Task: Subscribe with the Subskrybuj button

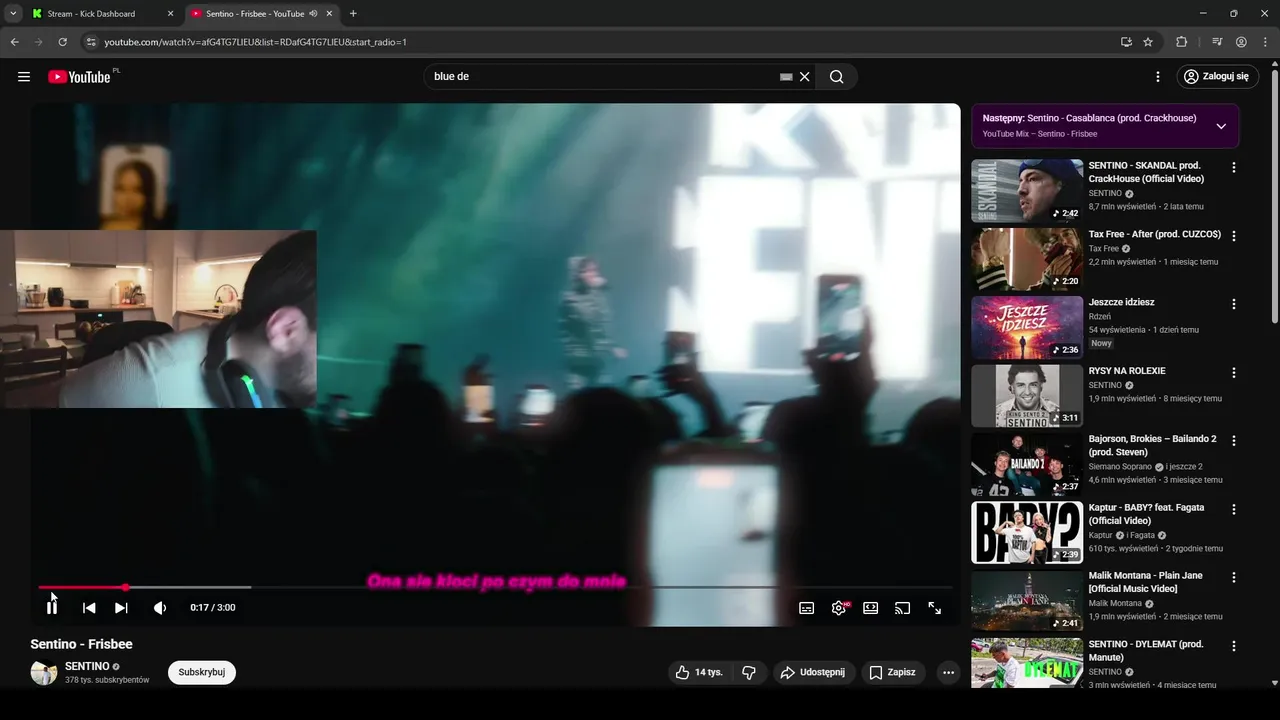Action: click(x=202, y=672)
